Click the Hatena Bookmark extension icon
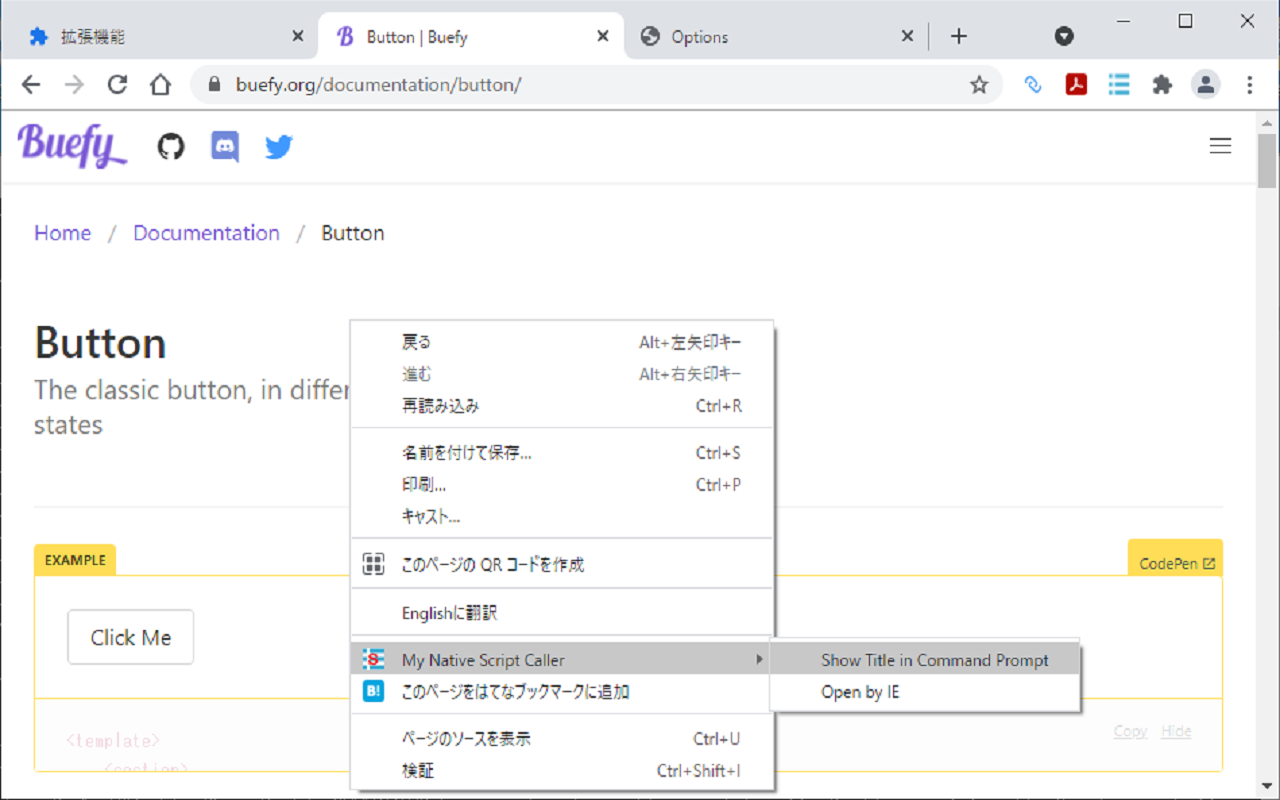This screenshot has height=800, width=1280. coord(372,691)
